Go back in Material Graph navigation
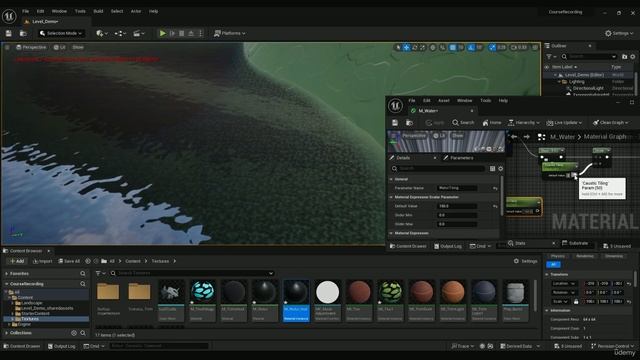Viewport: 640px width, 360px height. pyautogui.click(x=514, y=137)
